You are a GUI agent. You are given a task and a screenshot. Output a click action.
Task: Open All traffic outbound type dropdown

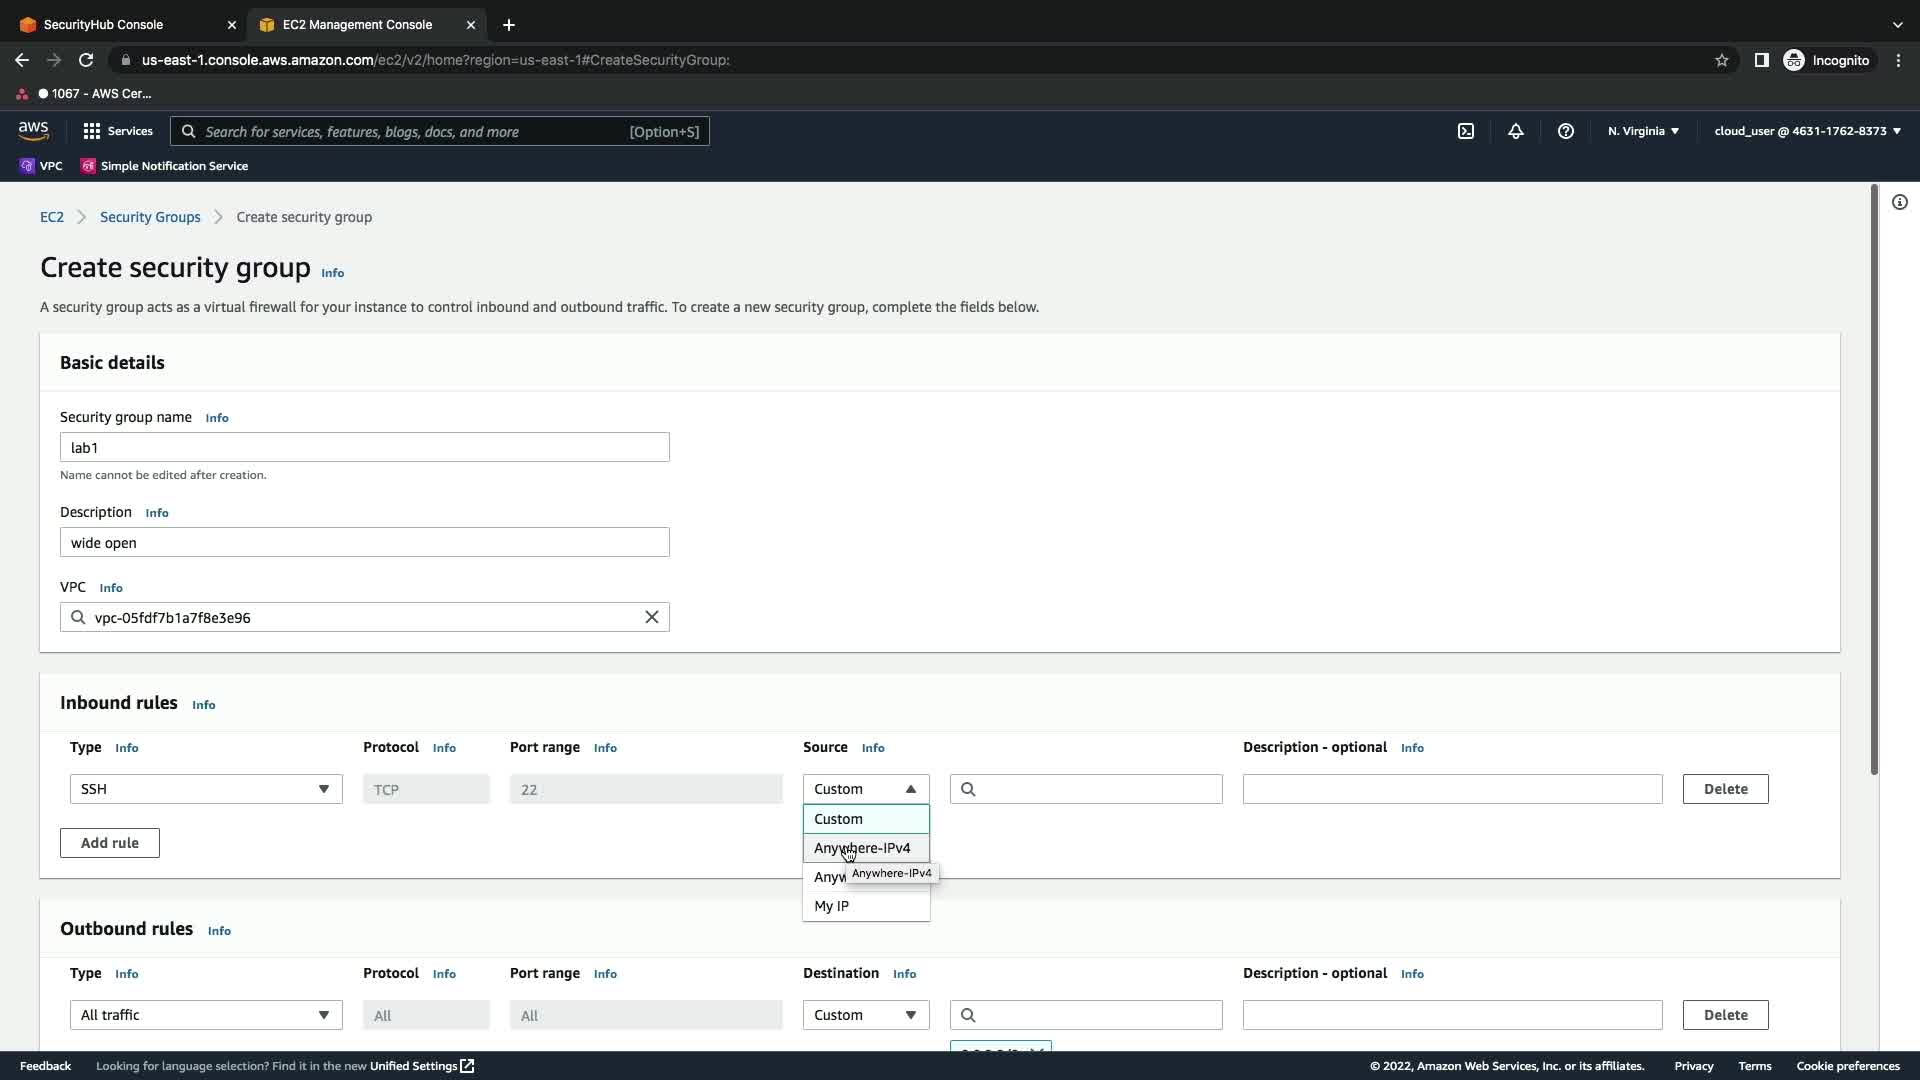pyautogui.click(x=205, y=1015)
